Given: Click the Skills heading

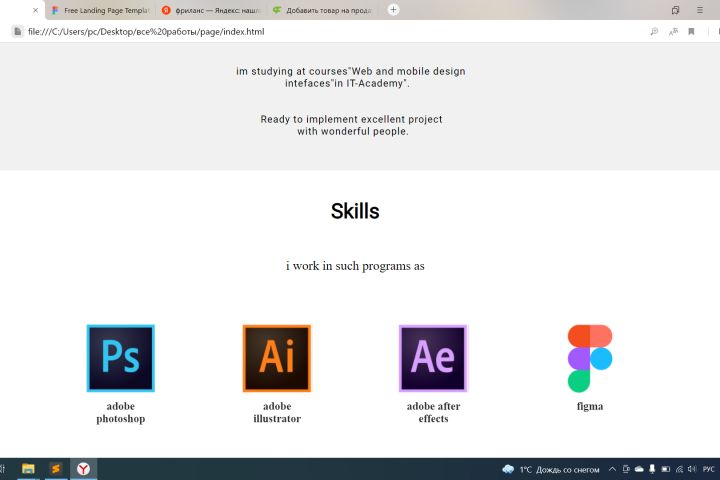Looking at the screenshot, I should 355,211.
